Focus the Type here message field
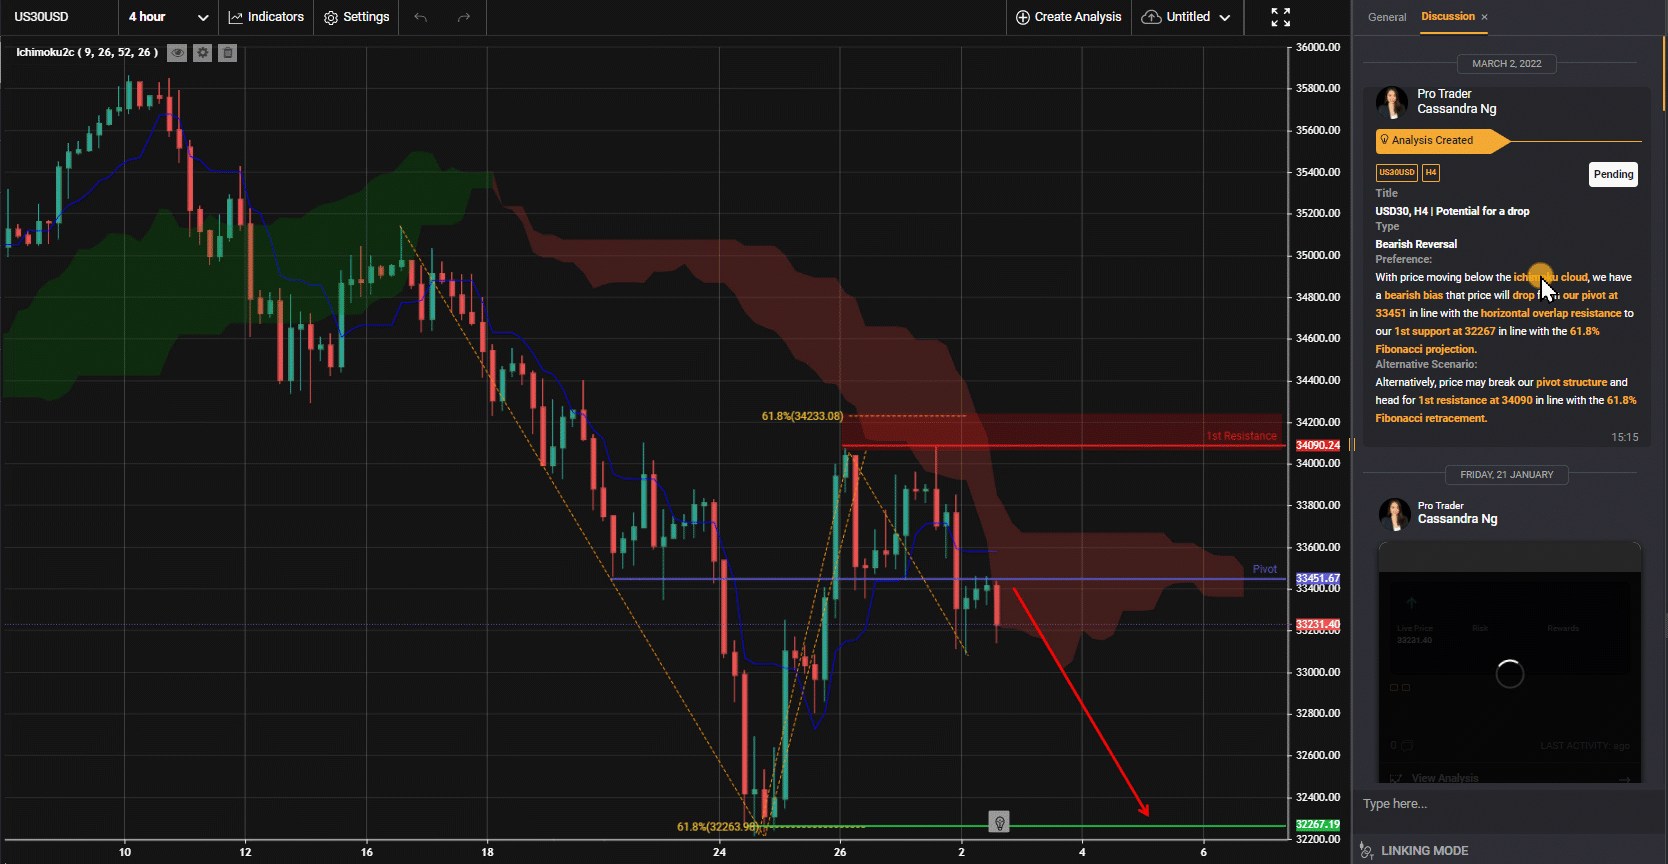This screenshot has height=864, width=1668. [1508, 804]
